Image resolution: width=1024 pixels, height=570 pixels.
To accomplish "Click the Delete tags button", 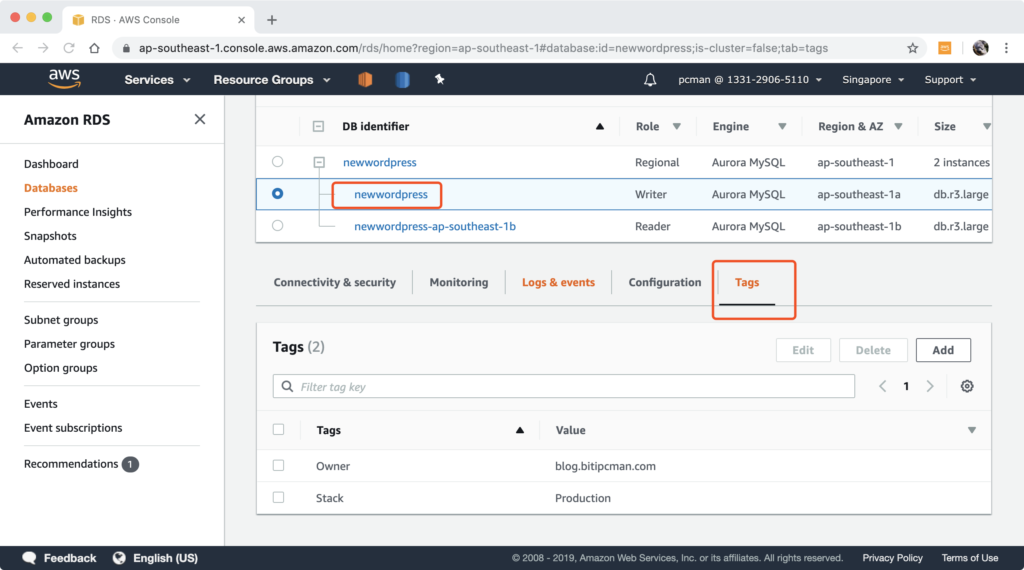I will [x=873, y=350].
